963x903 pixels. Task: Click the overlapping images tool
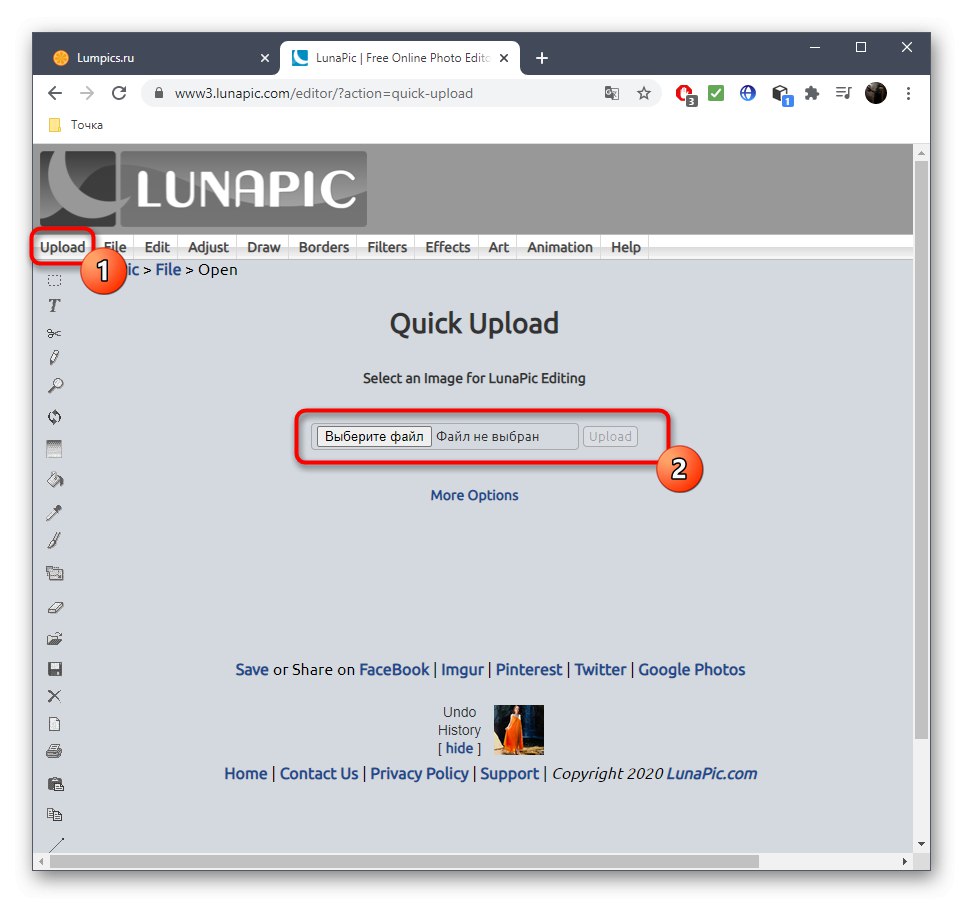pyautogui.click(x=55, y=573)
